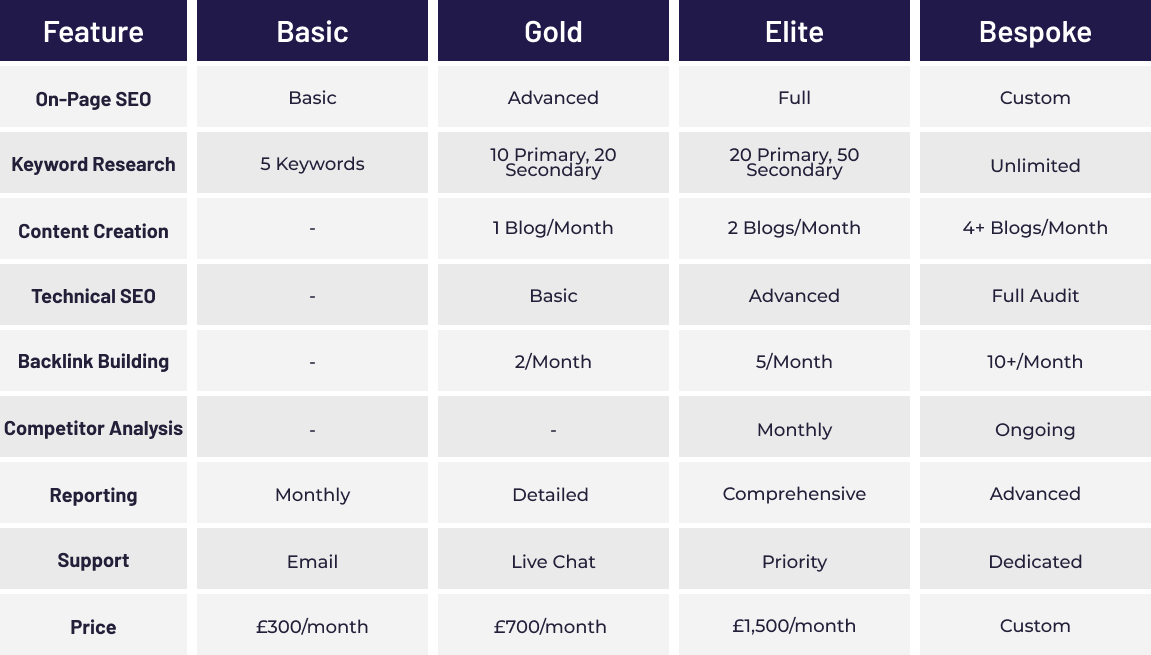This screenshot has height=655, width=1151.
Task: Click the Competitor Analysis row label
Action: [x=93, y=428]
